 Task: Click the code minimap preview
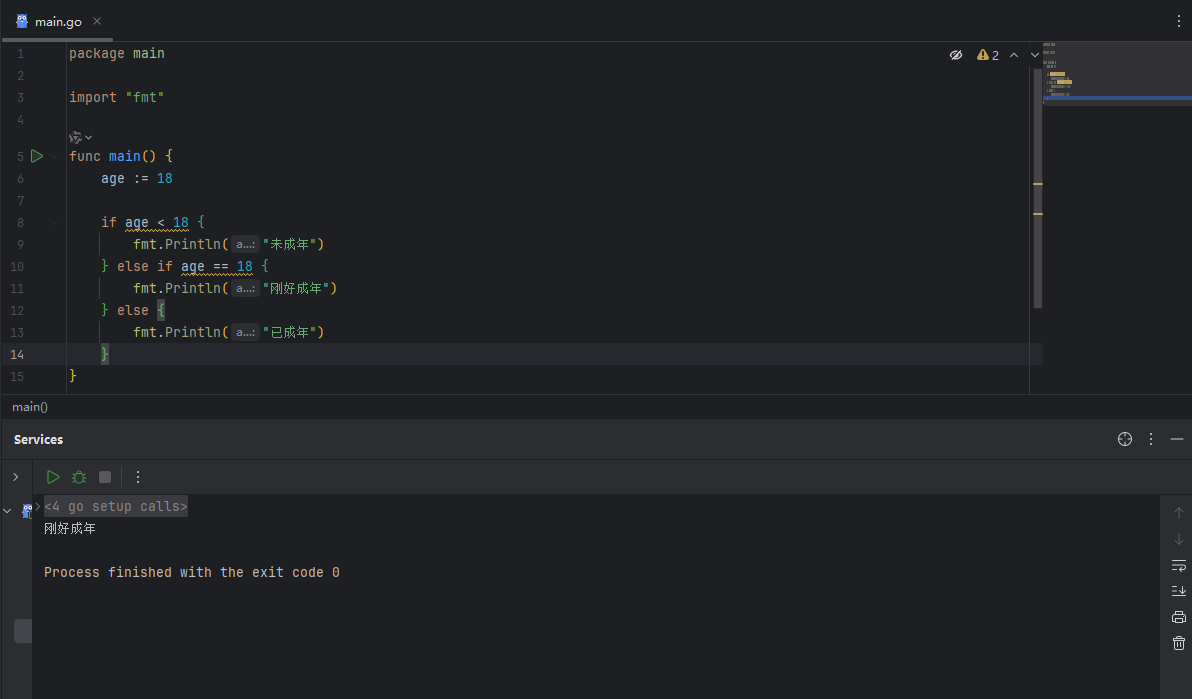[1117, 75]
